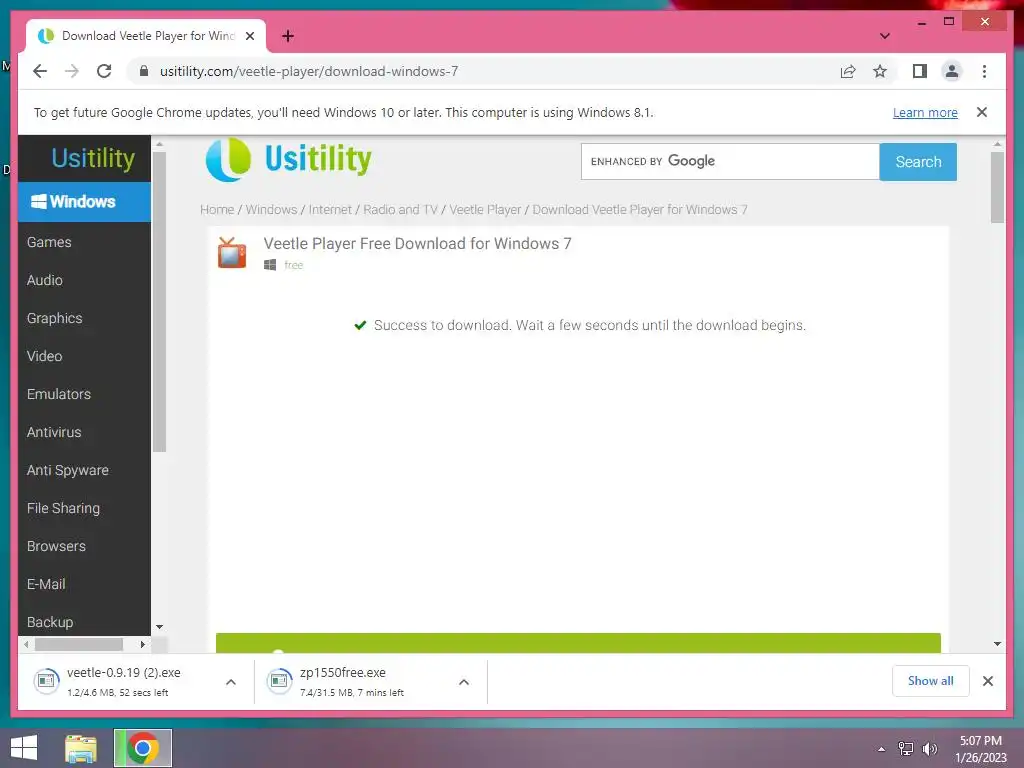Screen dimensions: 1024x768
Task: Open the Learn more link
Action: 925,112
